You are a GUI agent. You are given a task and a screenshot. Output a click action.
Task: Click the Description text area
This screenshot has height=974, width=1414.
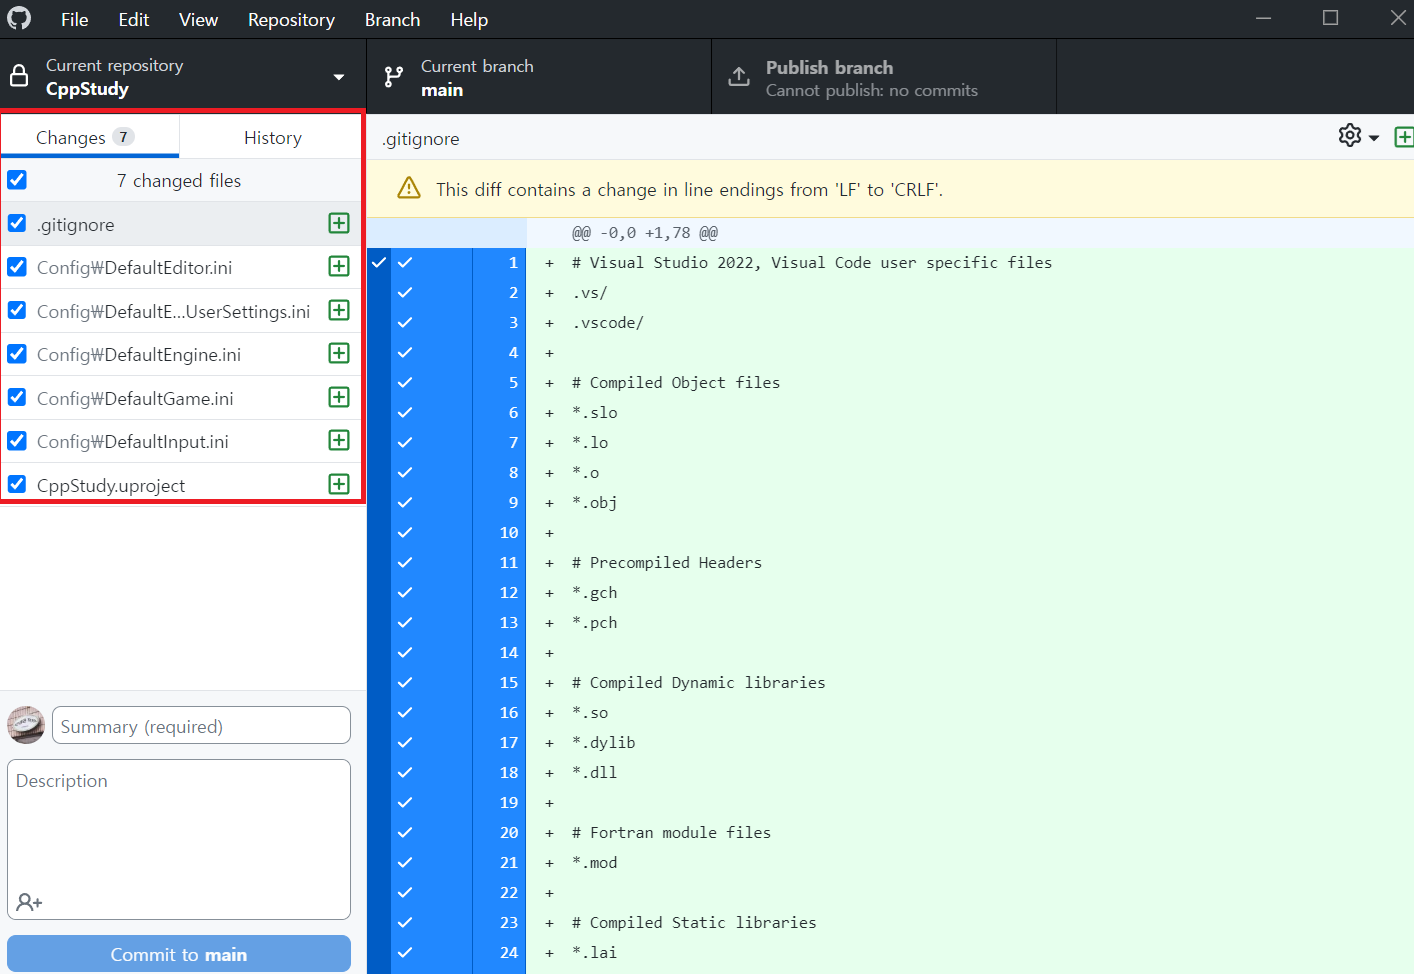[x=179, y=839]
